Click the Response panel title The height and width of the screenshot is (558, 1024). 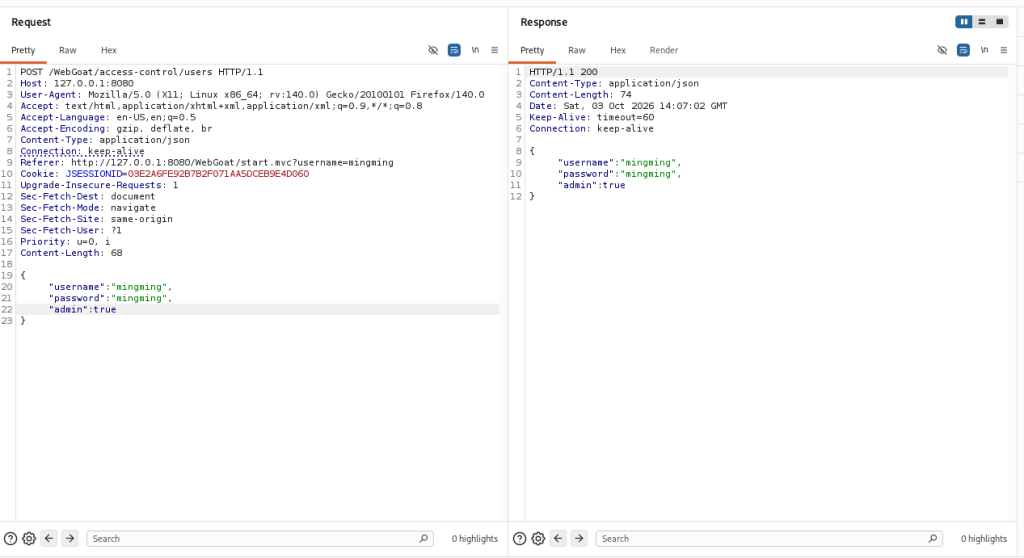tap(543, 22)
